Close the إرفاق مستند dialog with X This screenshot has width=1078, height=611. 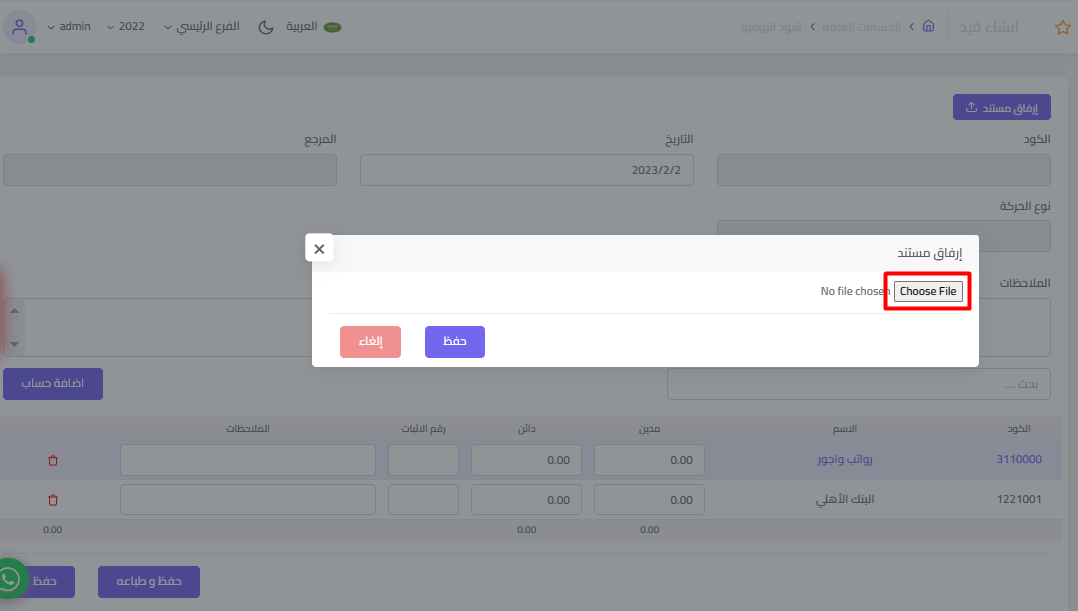coord(319,249)
